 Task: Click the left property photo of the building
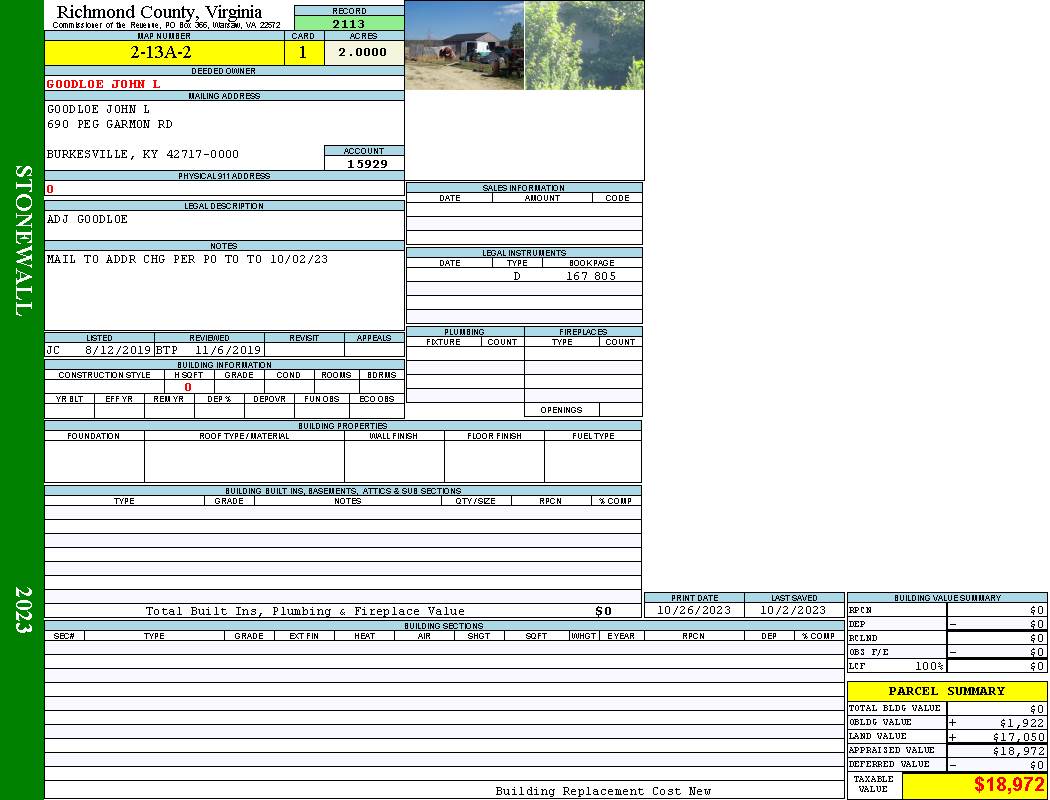point(464,45)
